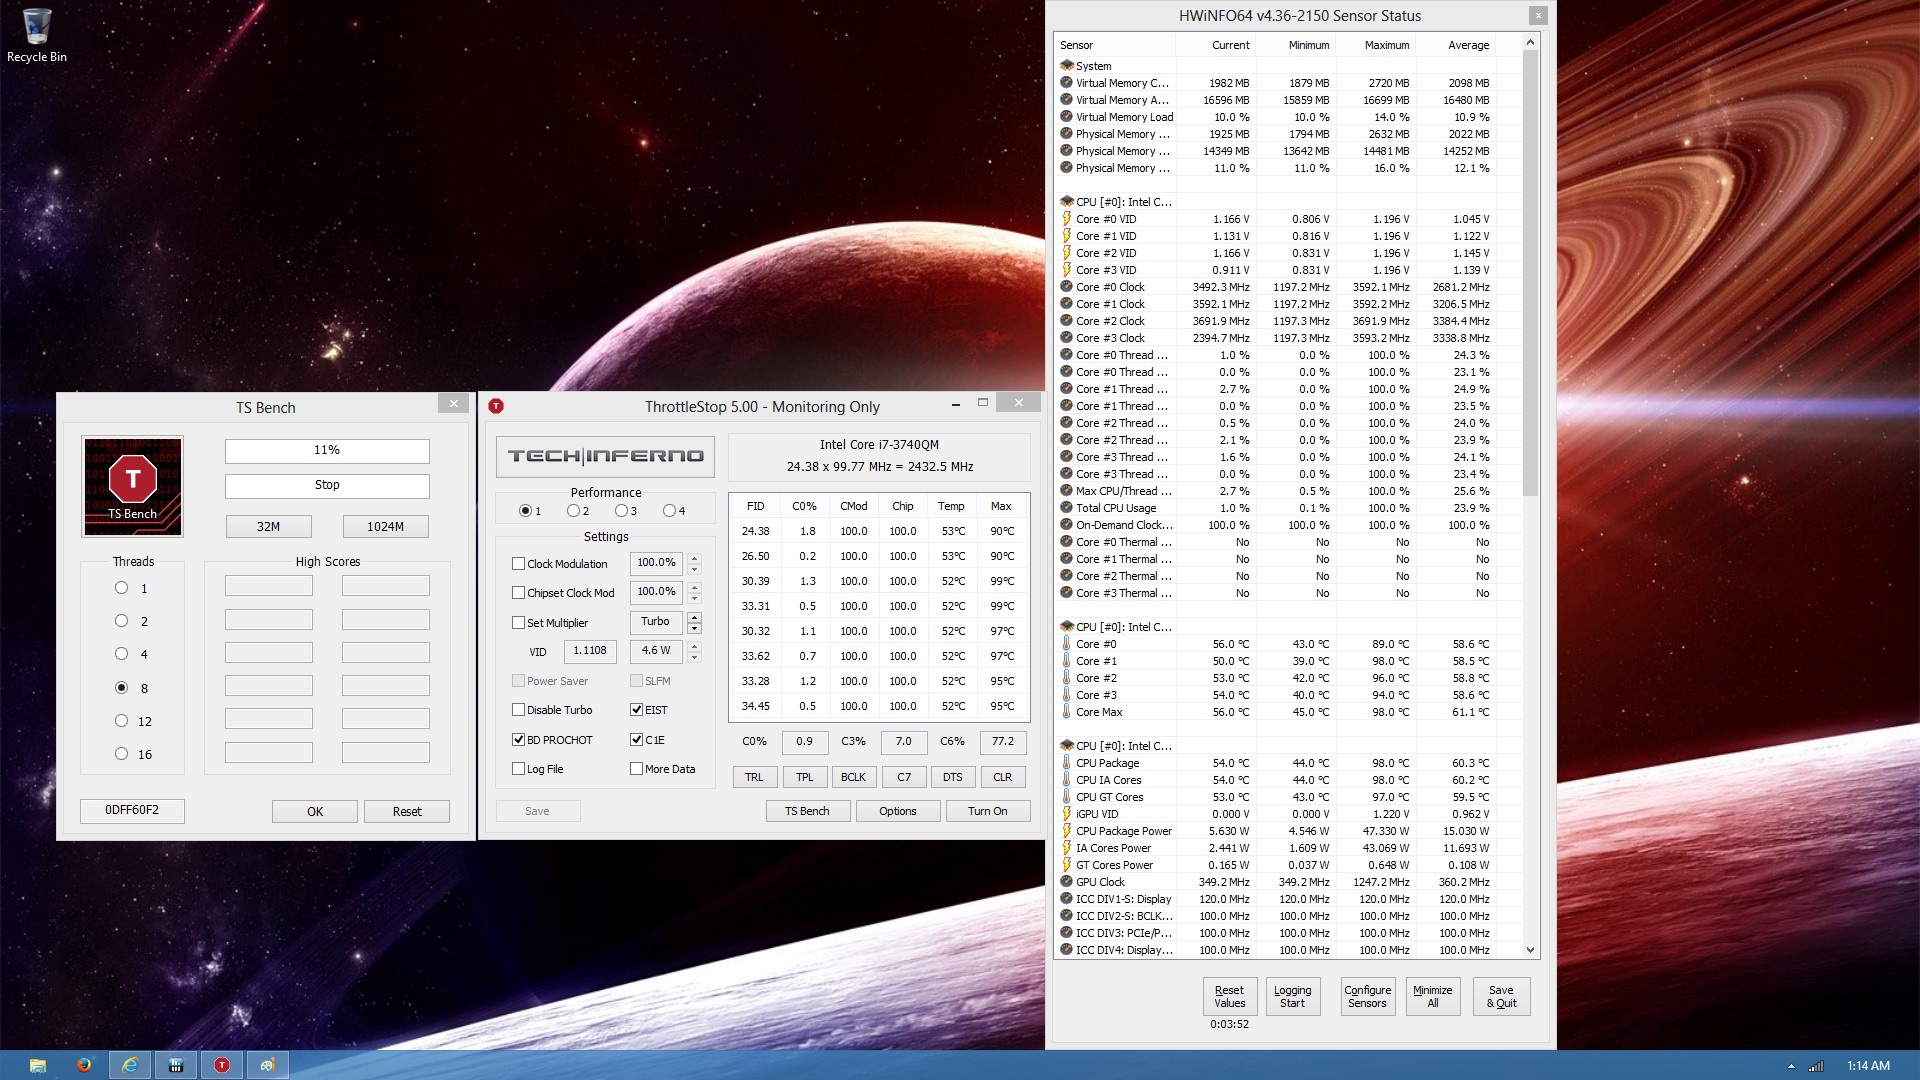Open Internet Explorer from taskbar
This screenshot has width=1920, height=1080.
coord(130,1065)
